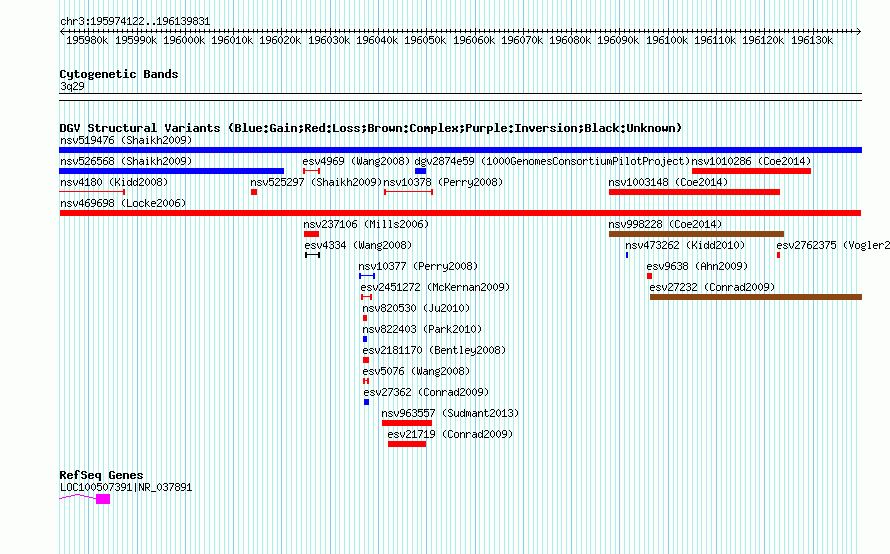Click the red nsv10378 loss span
The width and height of the screenshot is (890, 554).
[409, 192]
